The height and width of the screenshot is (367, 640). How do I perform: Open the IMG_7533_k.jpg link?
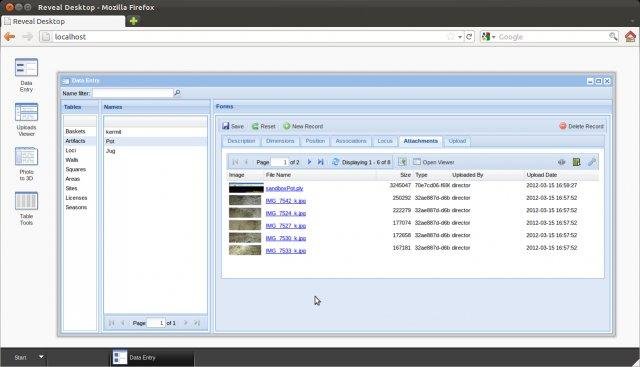click(286, 251)
